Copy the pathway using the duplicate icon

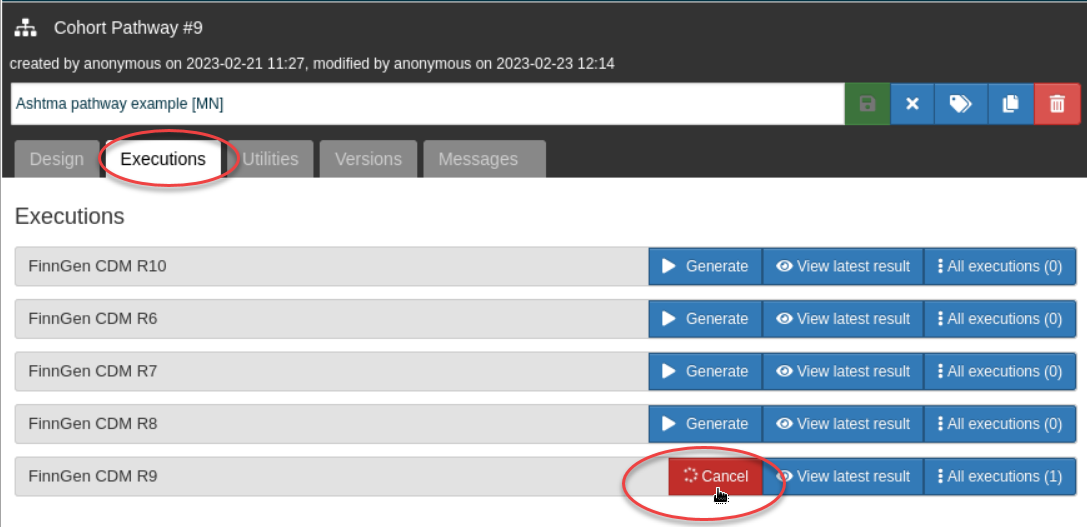(1011, 104)
